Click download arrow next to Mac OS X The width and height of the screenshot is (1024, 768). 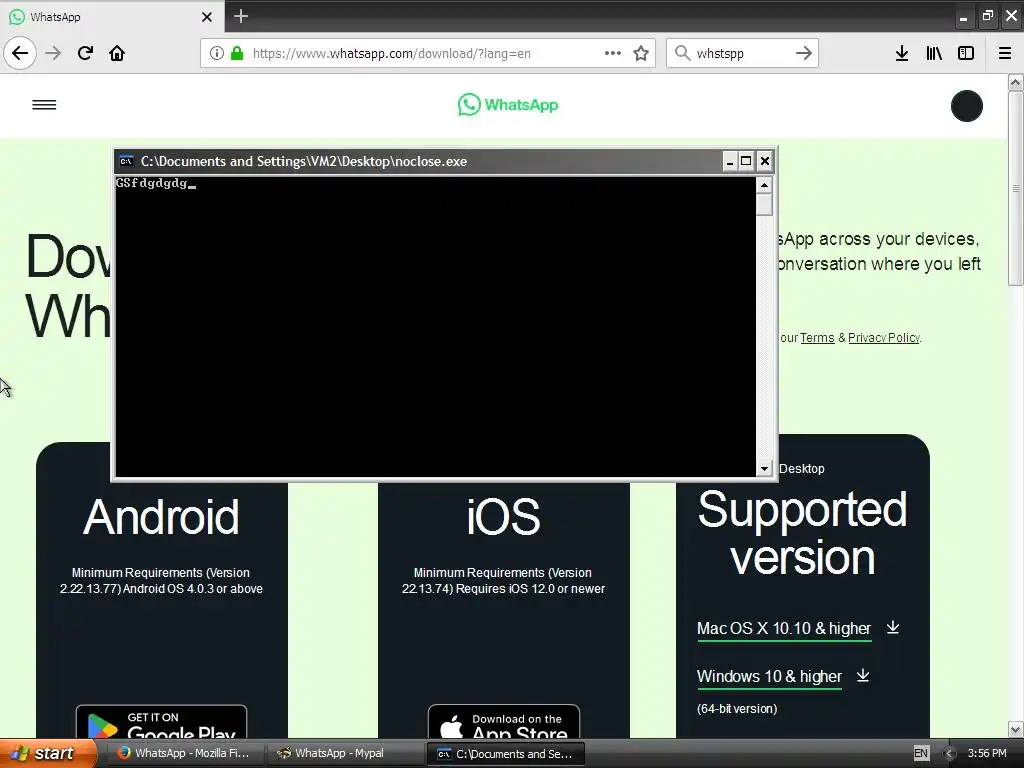pos(893,628)
